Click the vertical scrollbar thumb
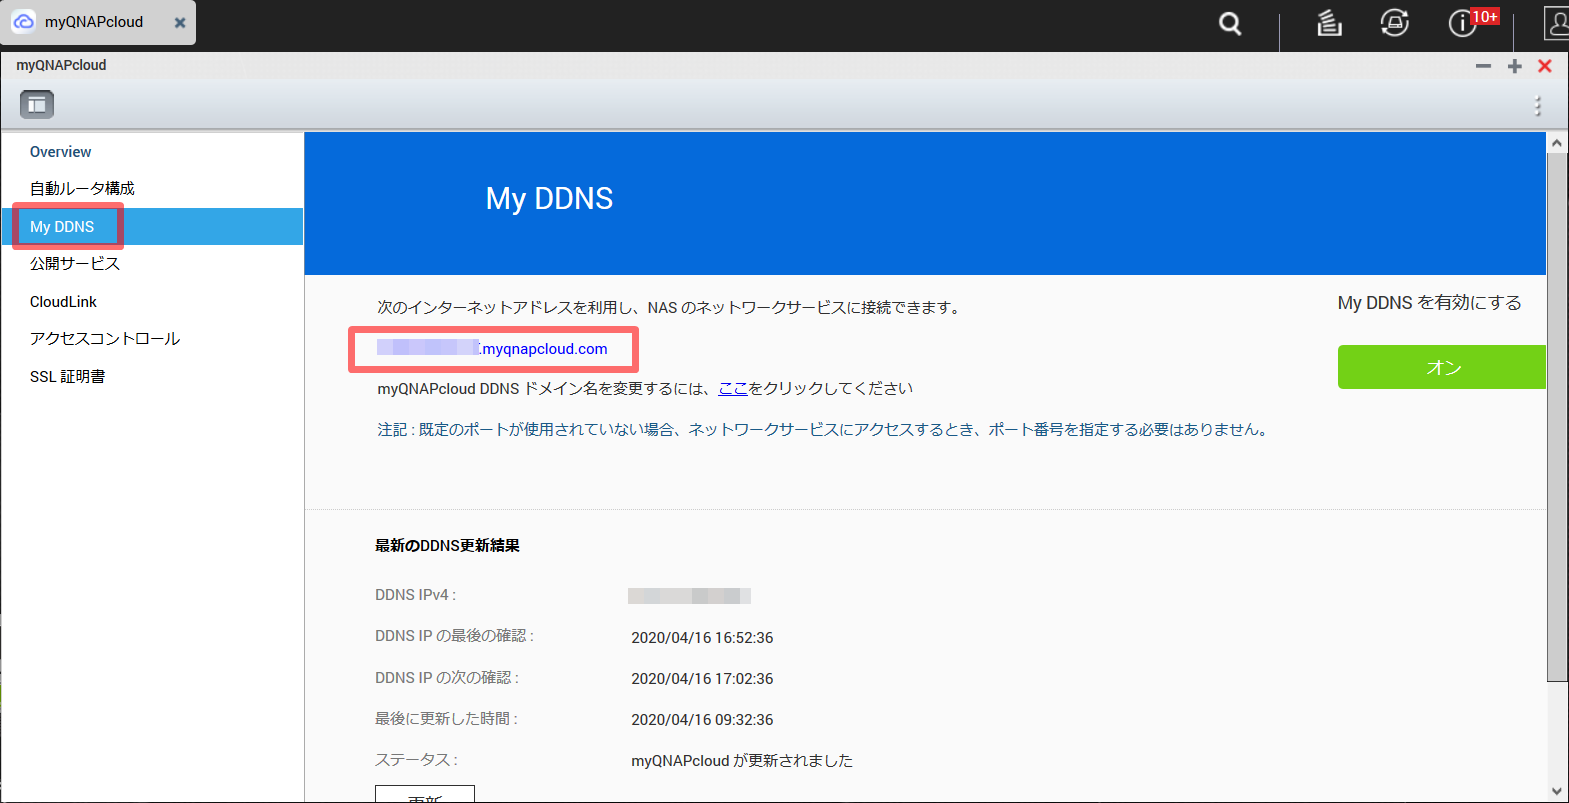Viewport: 1569px width, 803px height. (1557, 417)
